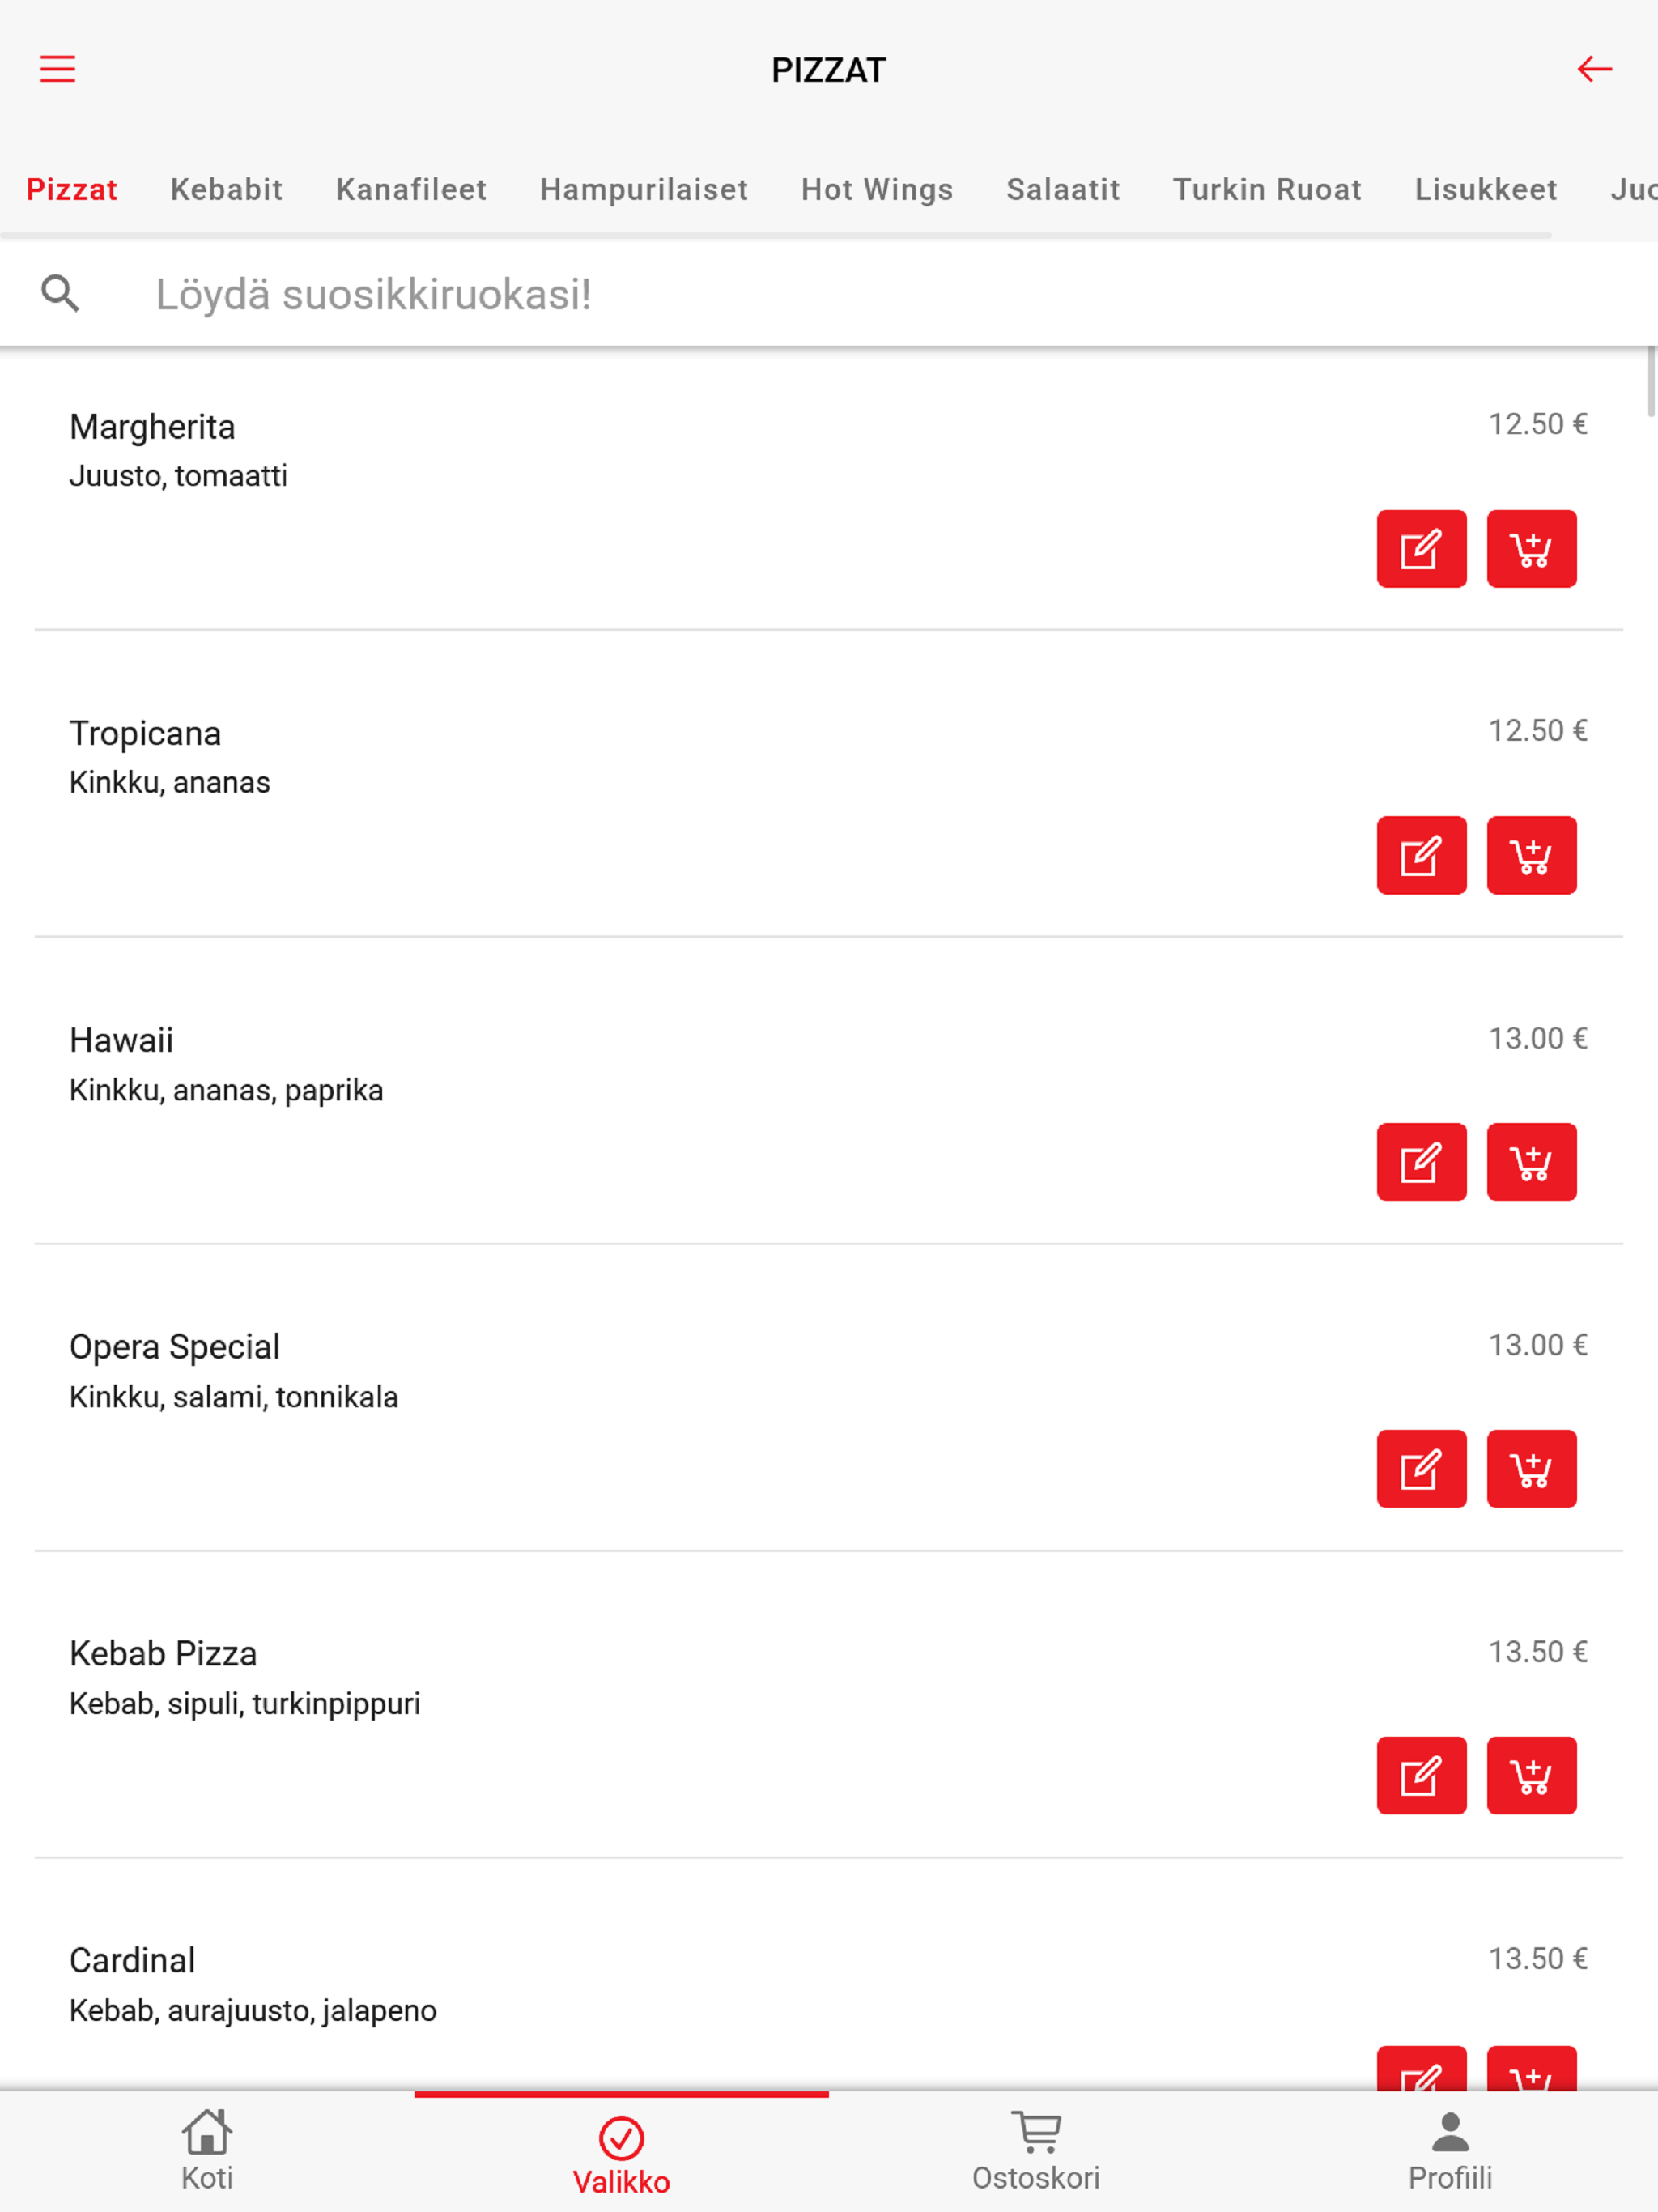Open the hamburger menu

point(57,69)
